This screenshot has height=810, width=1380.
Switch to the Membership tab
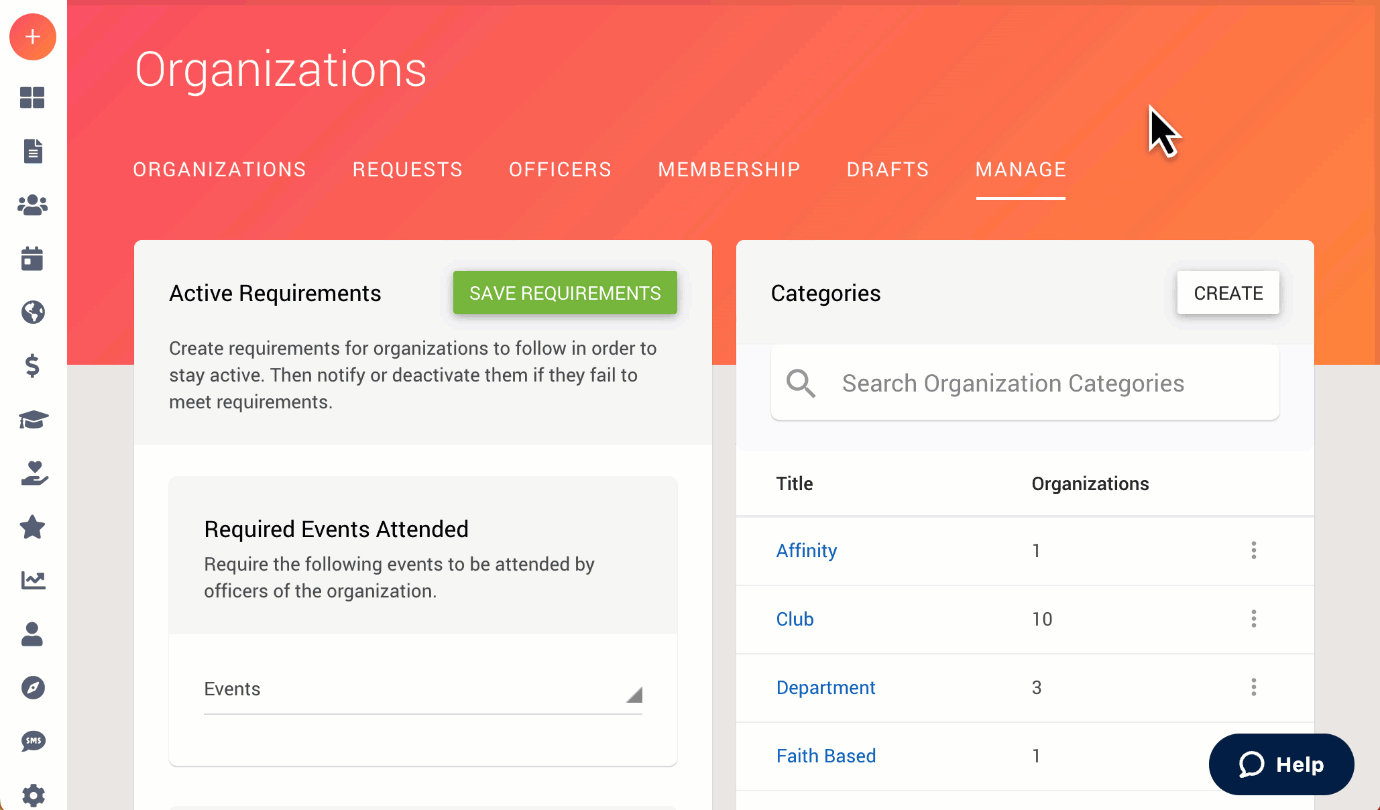[729, 169]
